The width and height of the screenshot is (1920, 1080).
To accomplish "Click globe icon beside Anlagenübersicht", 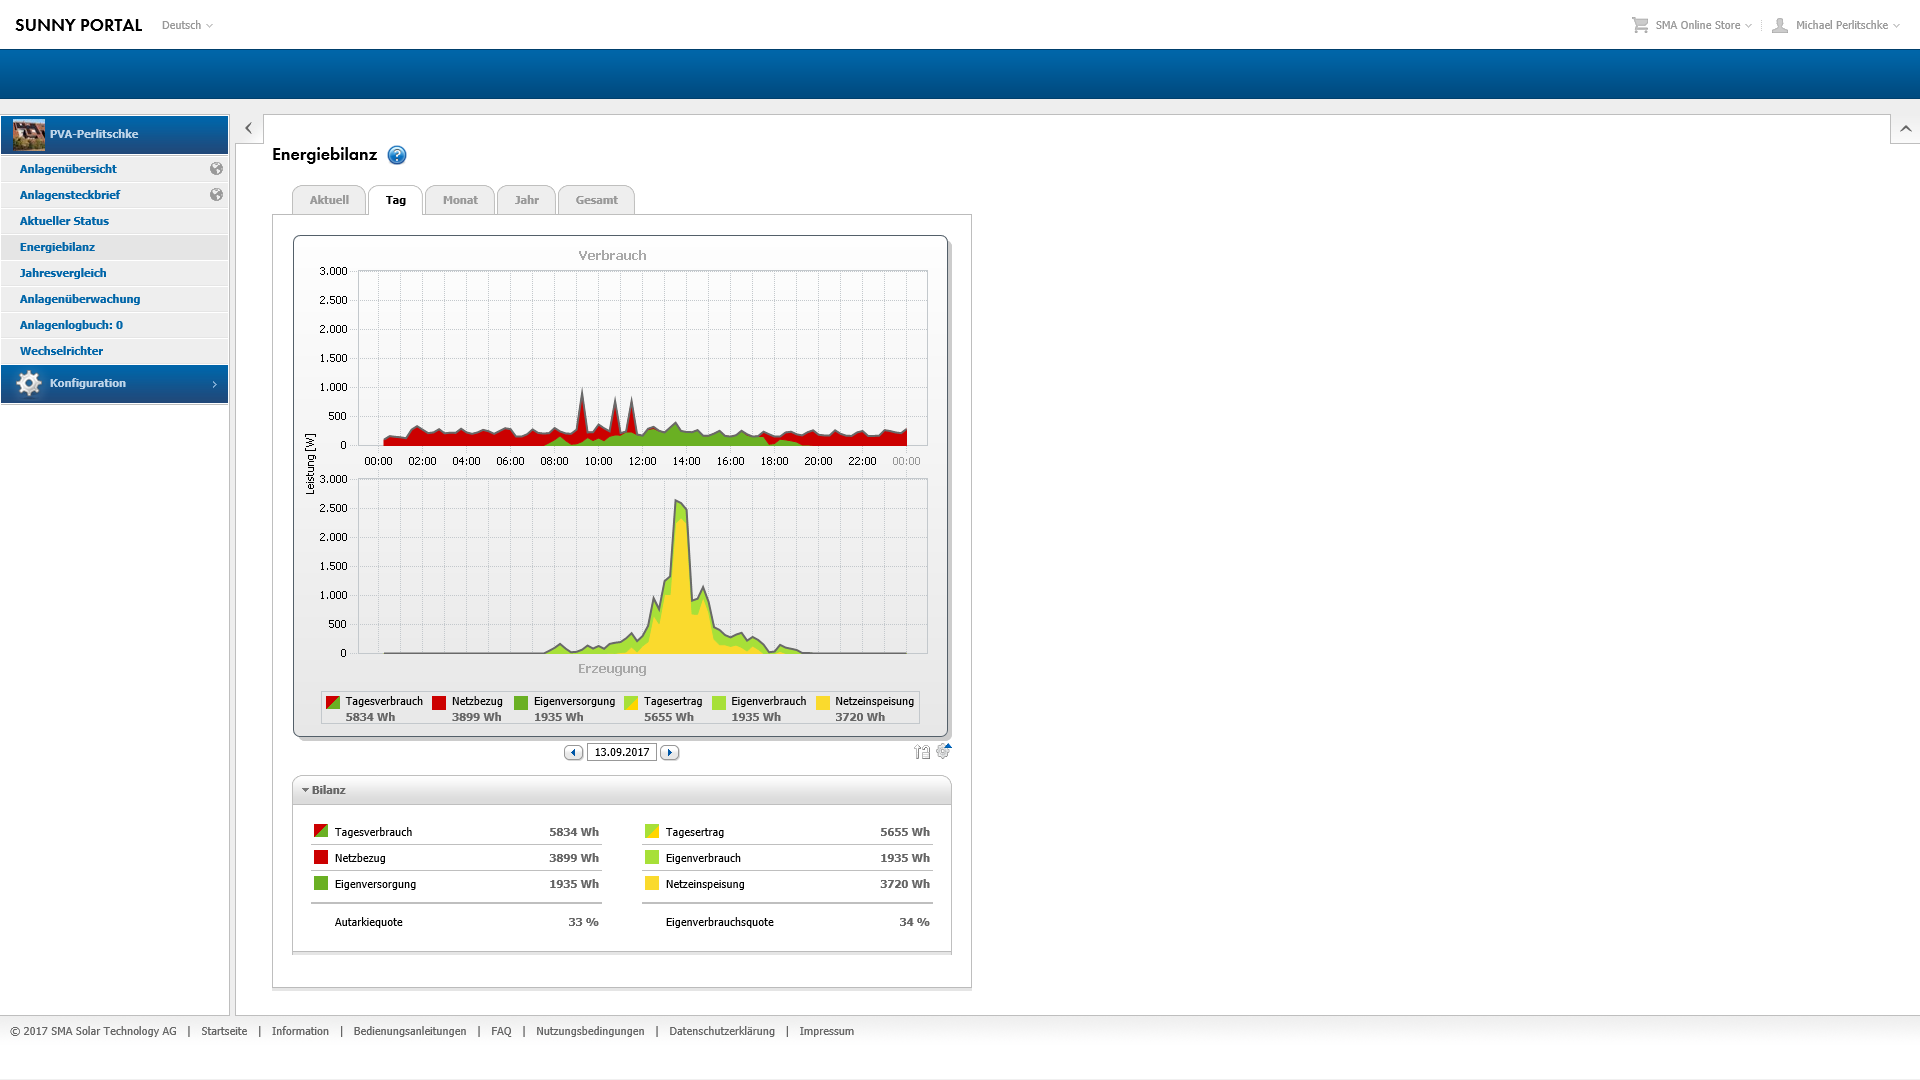I will tap(216, 169).
